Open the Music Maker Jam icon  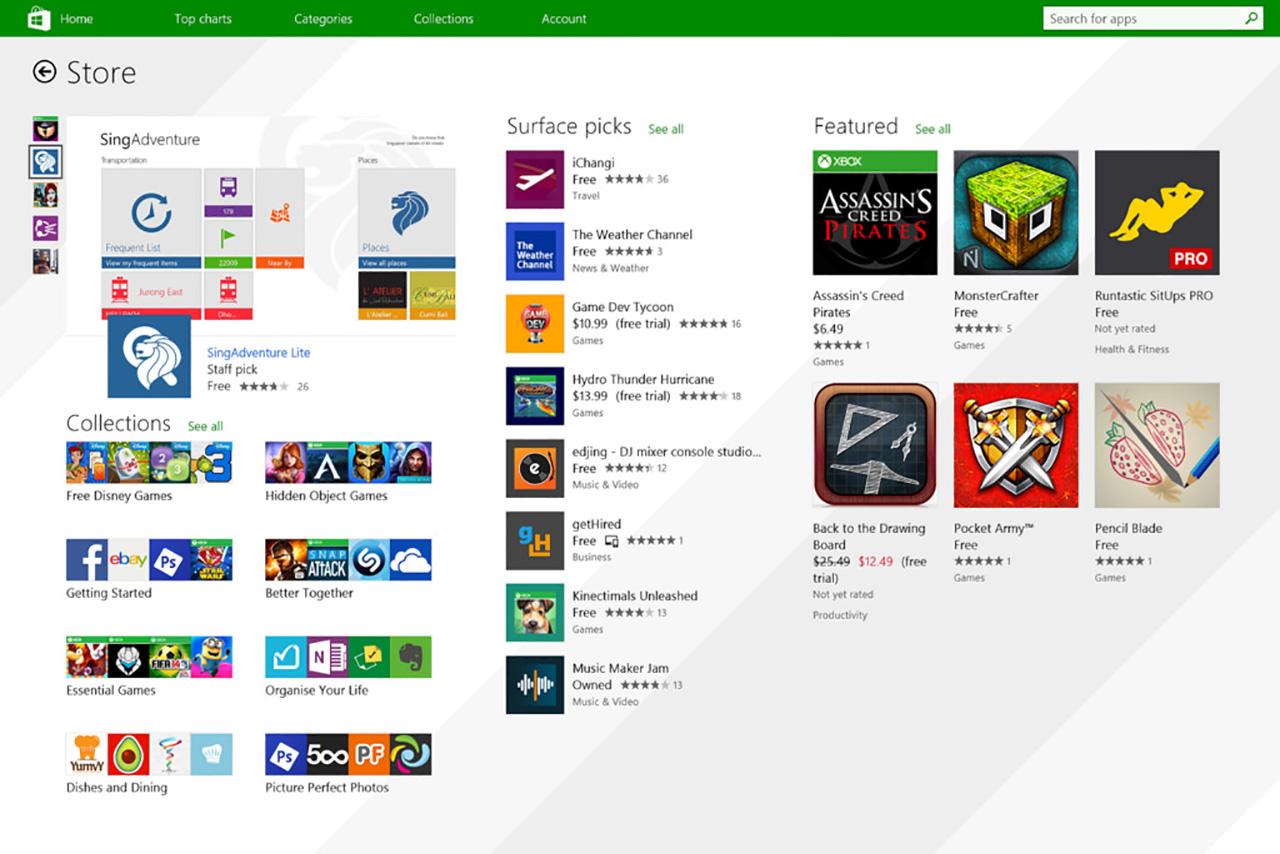[x=535, y=685]
